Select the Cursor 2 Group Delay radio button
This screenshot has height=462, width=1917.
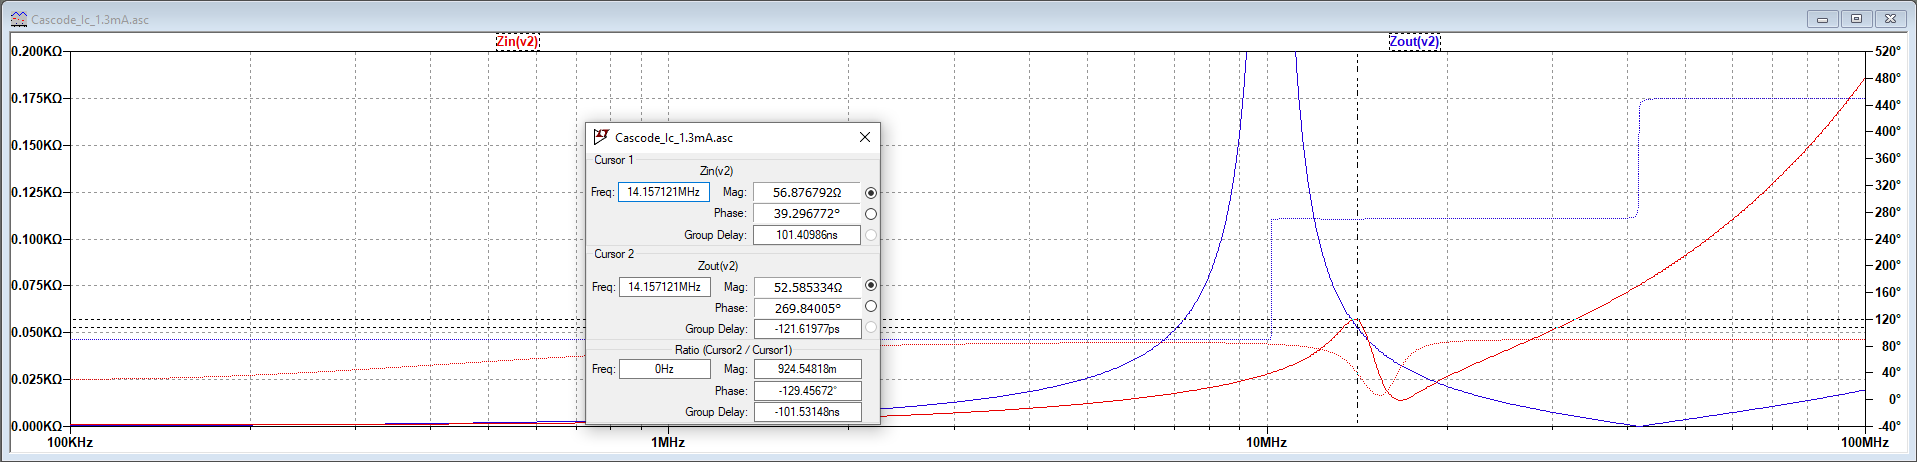871,328
